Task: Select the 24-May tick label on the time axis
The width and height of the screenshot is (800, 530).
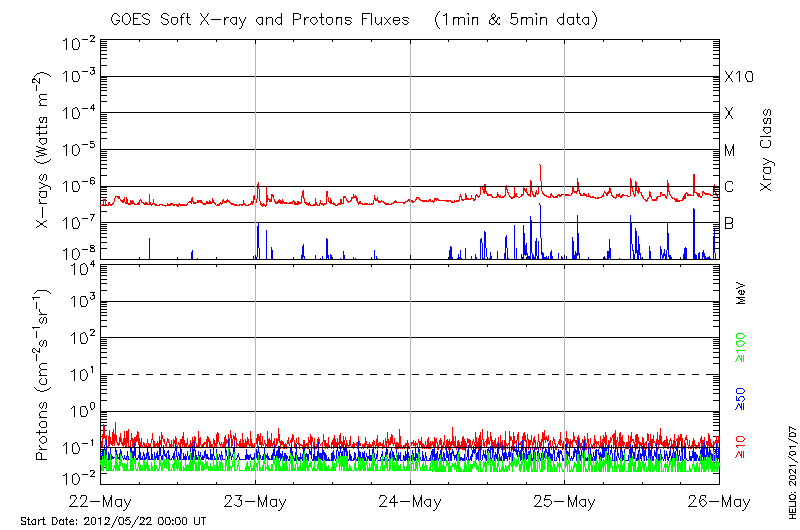Action: 410,501
